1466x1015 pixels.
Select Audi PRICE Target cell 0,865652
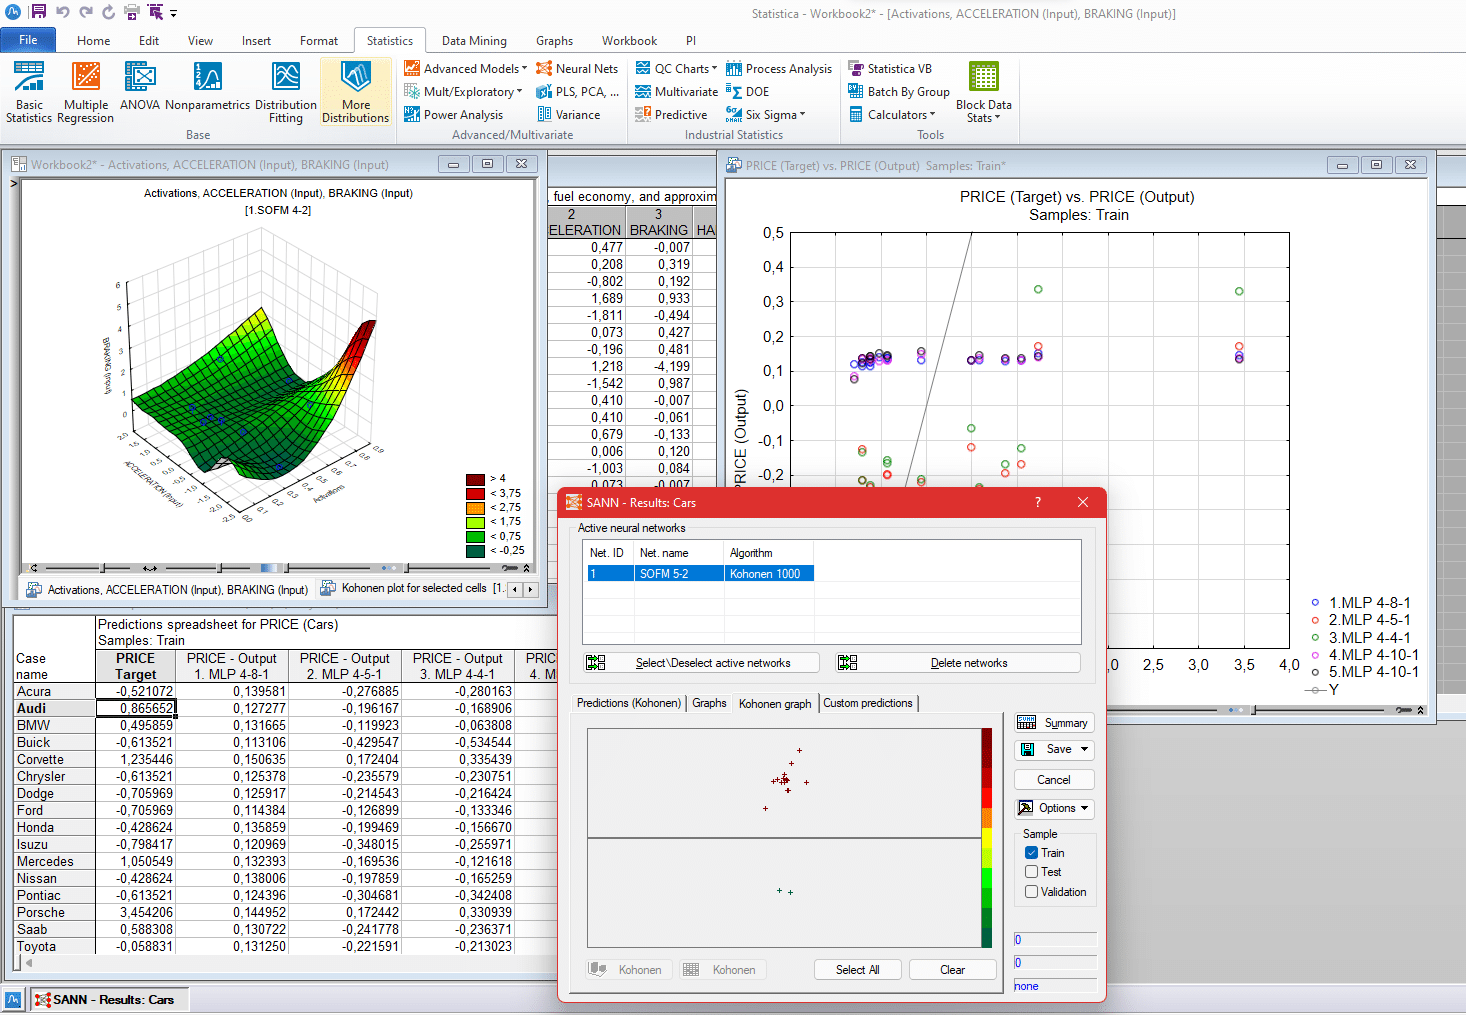[135, 708]
